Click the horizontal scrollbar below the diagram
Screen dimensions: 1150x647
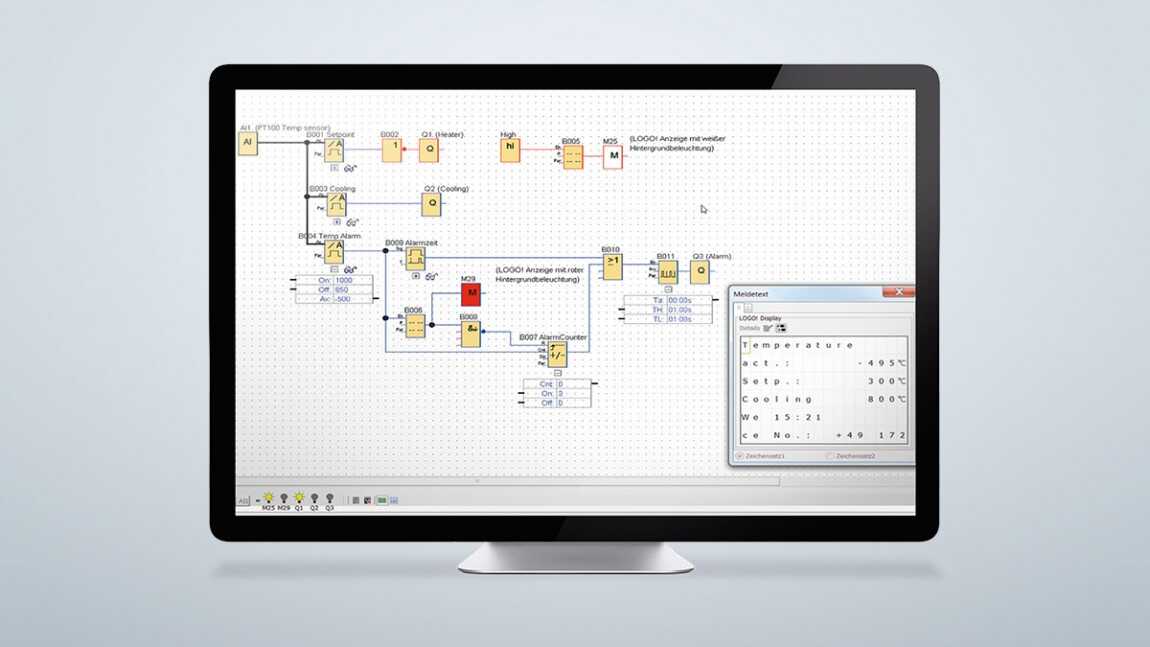(x=508, y=482)
